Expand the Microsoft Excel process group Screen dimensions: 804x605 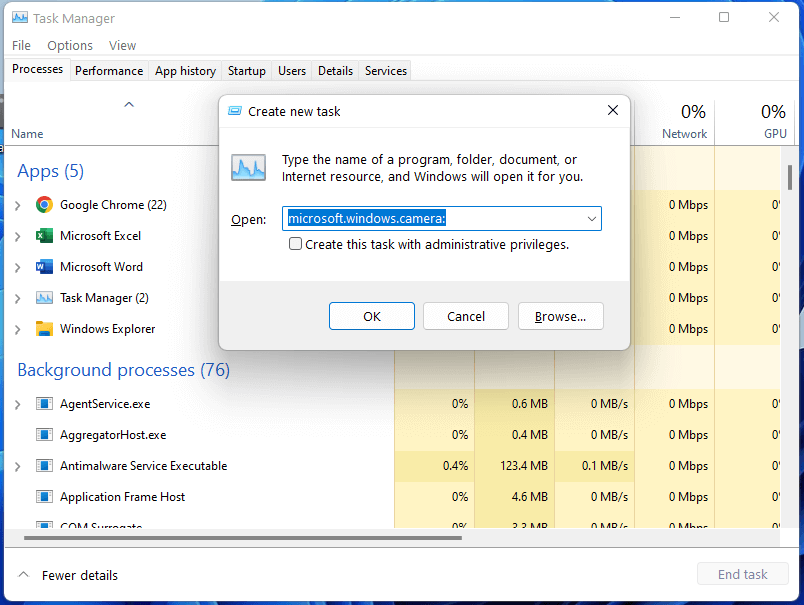coord(18,236)
